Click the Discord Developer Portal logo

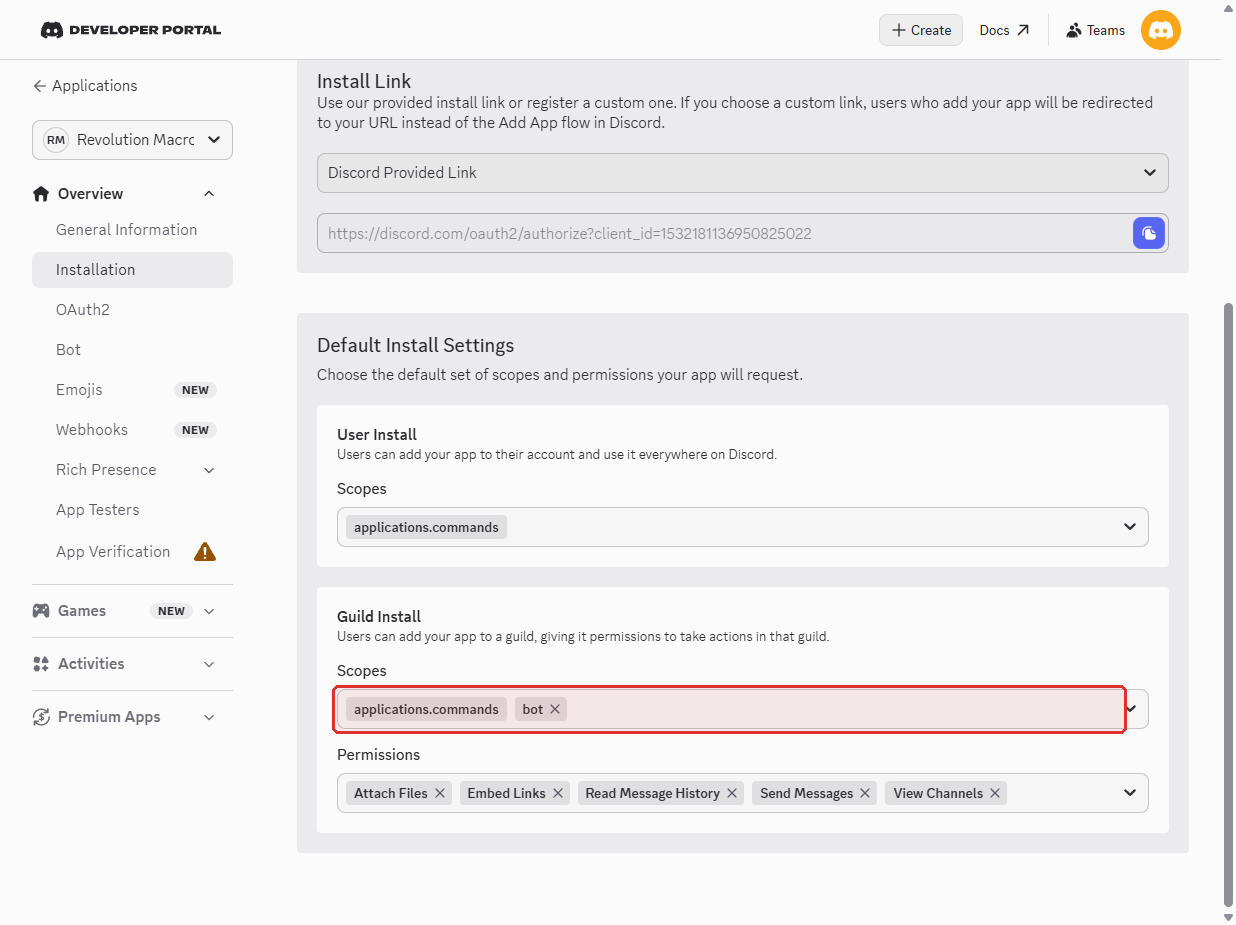(130, 30)
